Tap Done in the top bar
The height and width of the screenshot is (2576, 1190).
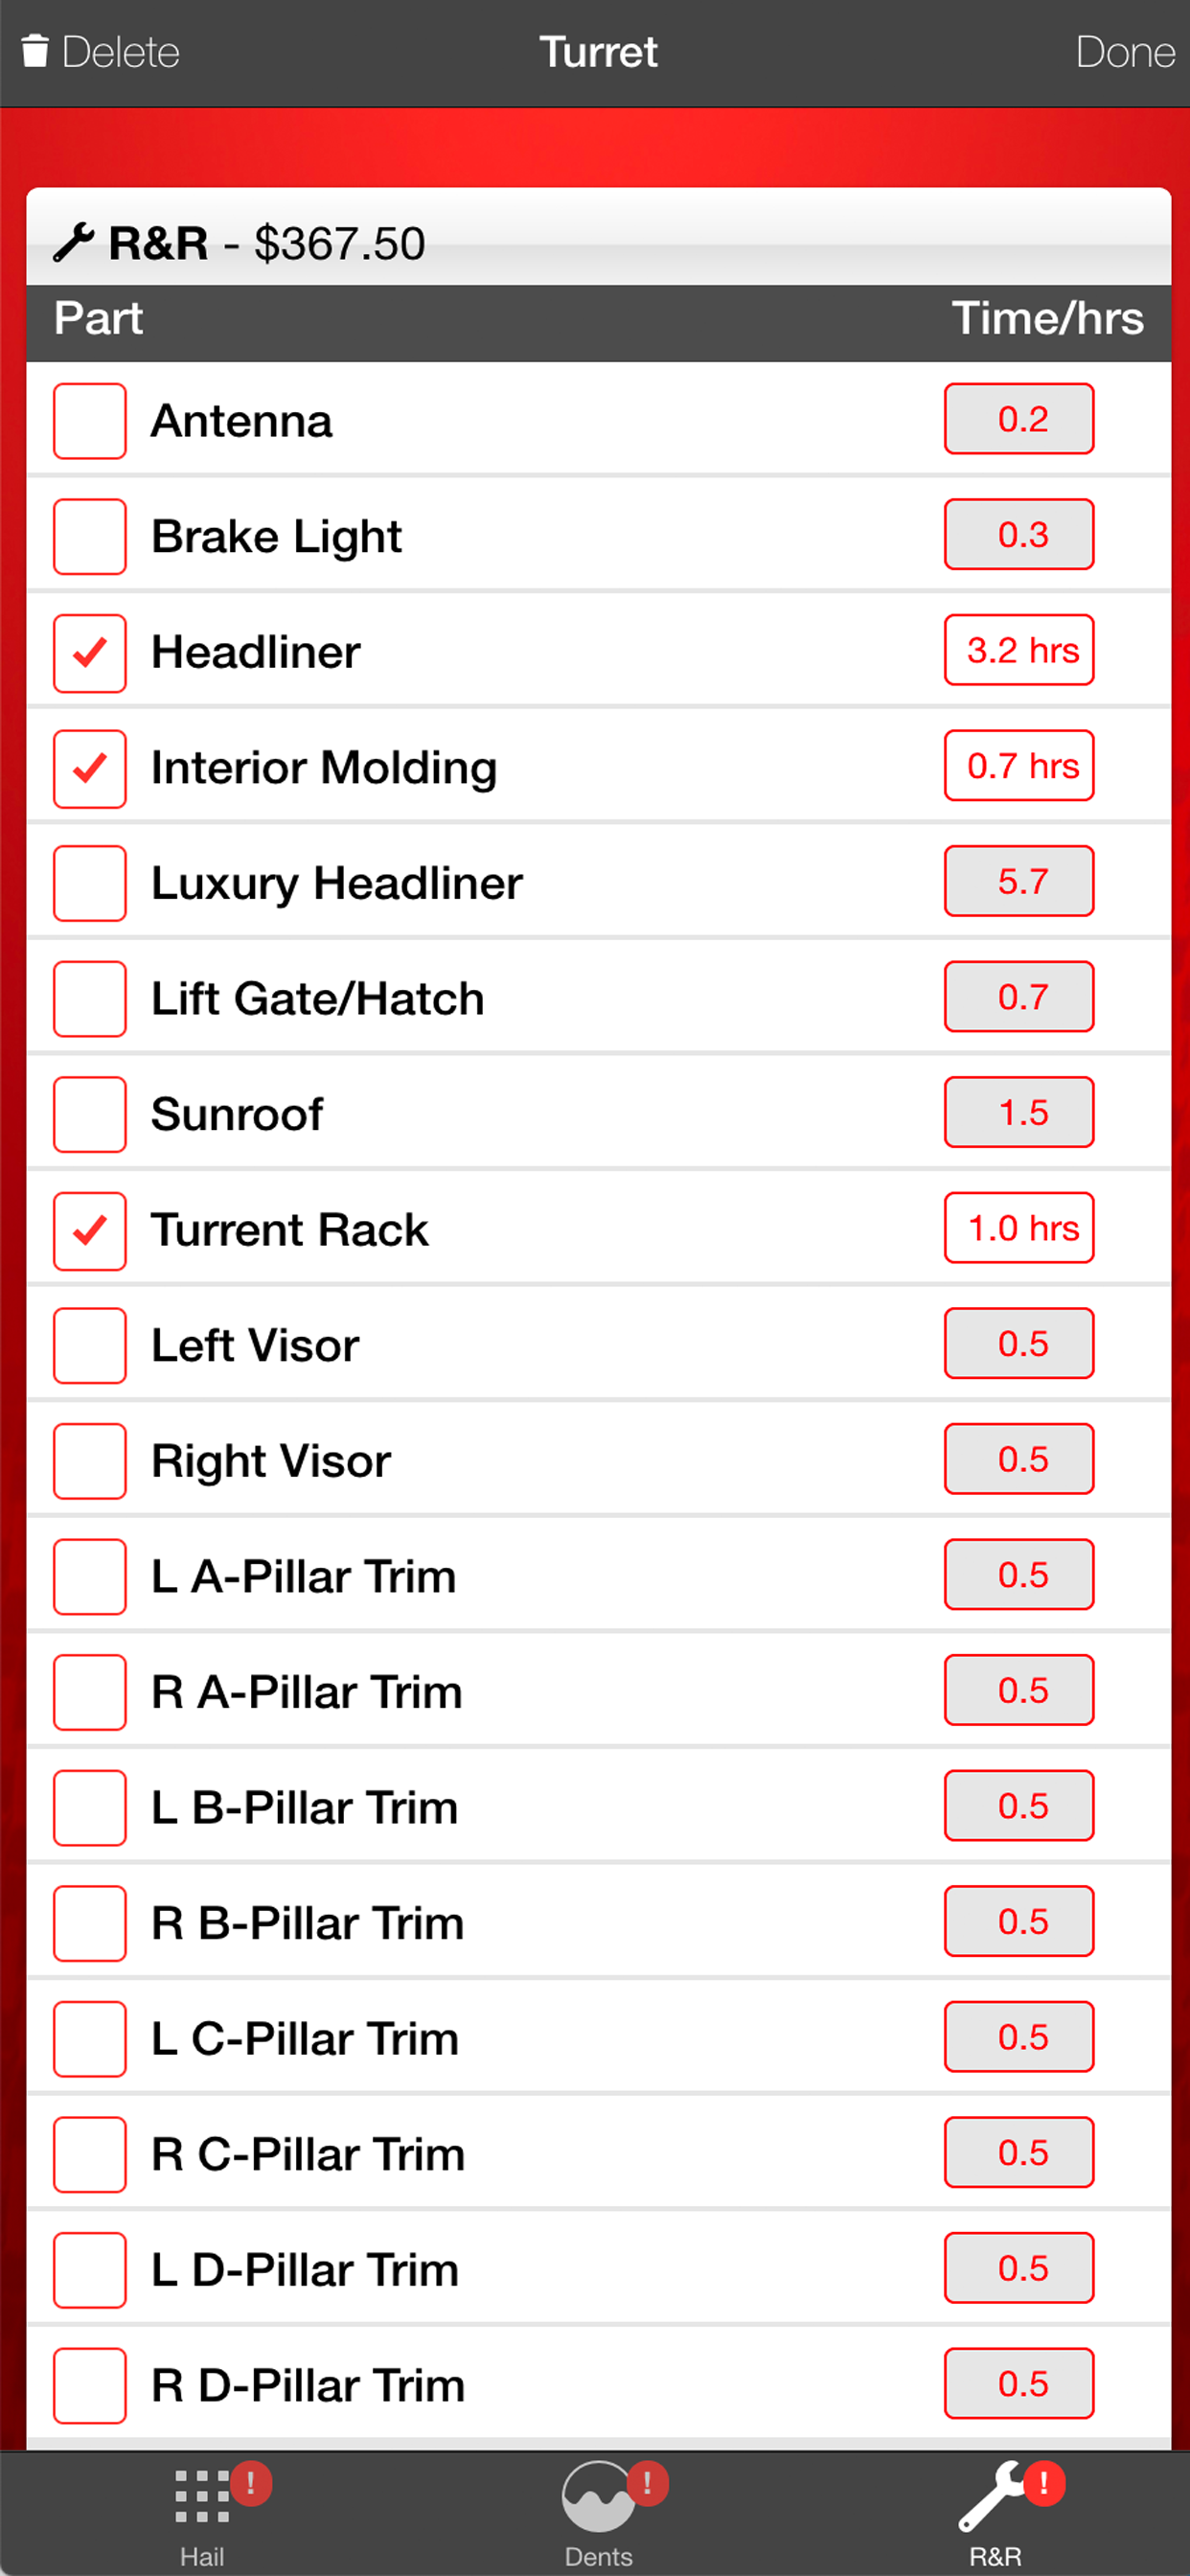[1125, 52]
